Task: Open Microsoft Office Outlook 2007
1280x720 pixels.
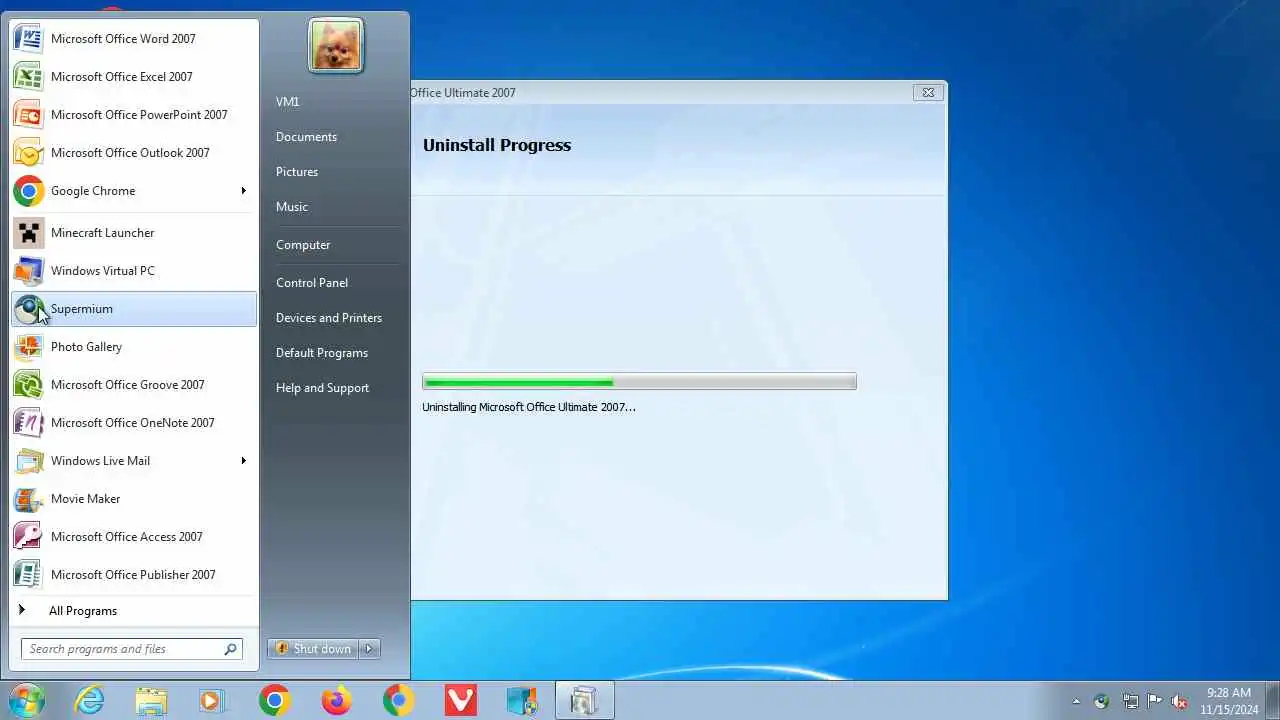Action: coord(133,153)
